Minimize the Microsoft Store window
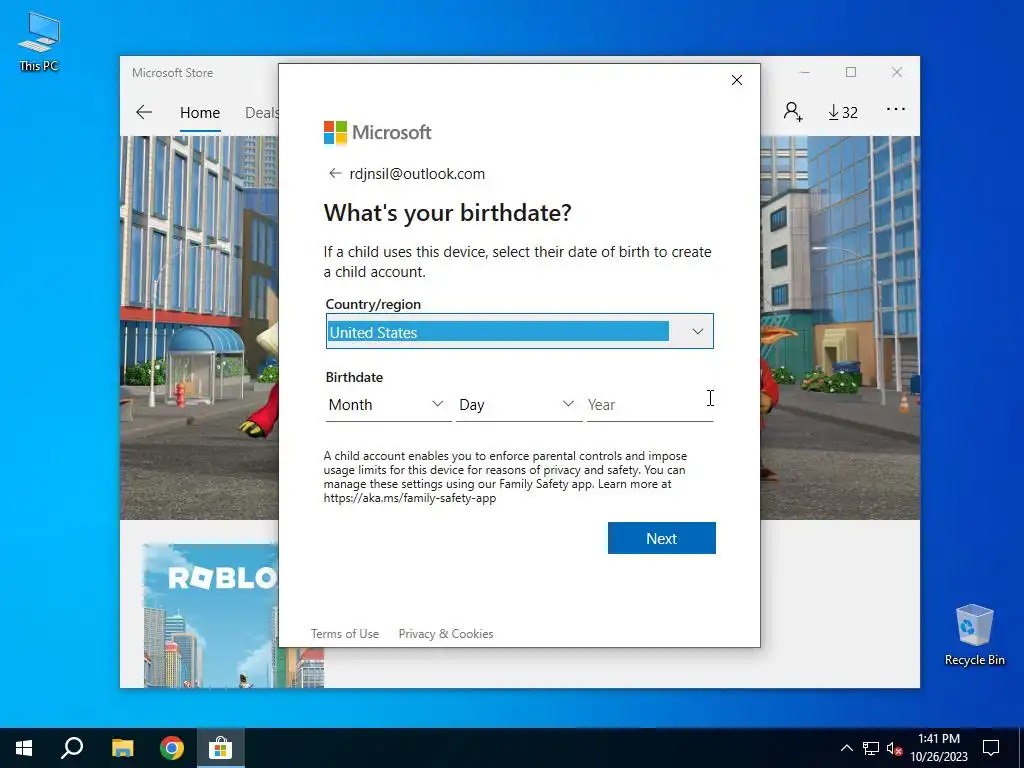Image resolution: width=1024 pixels, height=768 pixels. click(x=805, y=72)
